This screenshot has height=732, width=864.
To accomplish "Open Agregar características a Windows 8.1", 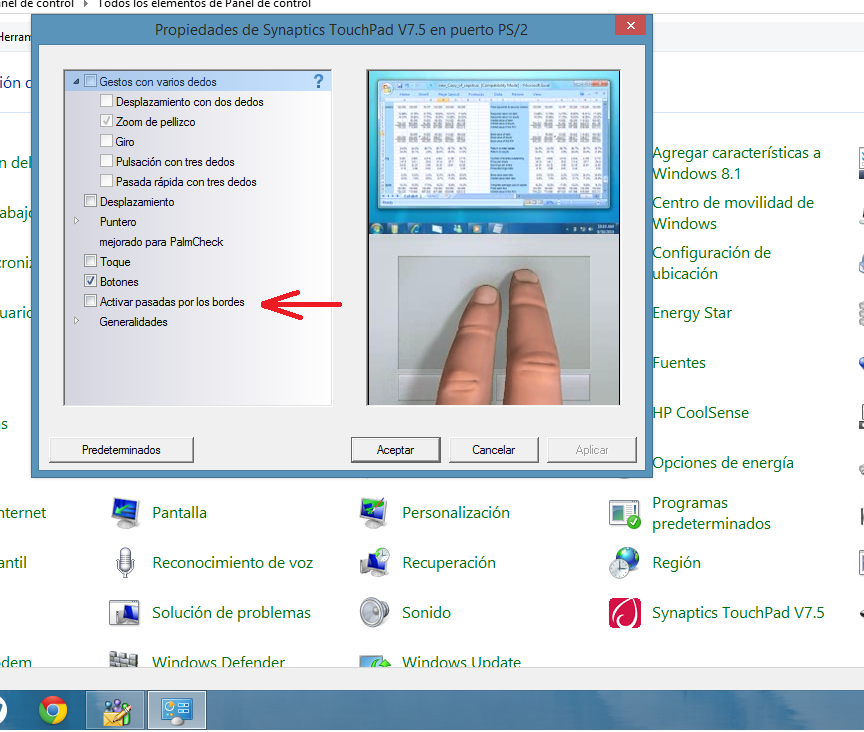I will click(x=736, y=163).
